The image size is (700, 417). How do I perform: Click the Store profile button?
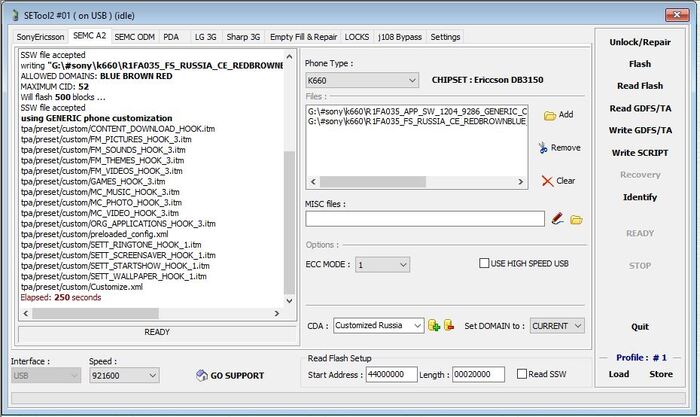coord(661,374)
